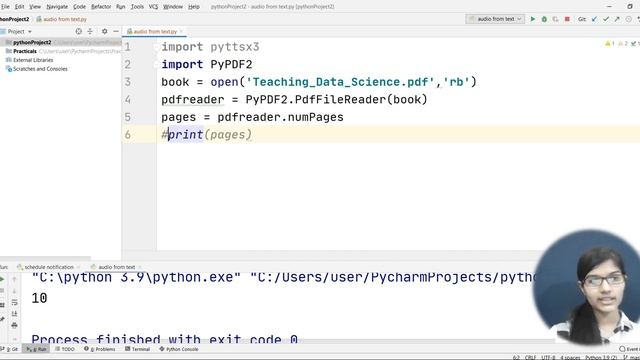The height and width of the screenshot is (360, 640).
Task: Open the Navigate menu
Action: point(57,7)
